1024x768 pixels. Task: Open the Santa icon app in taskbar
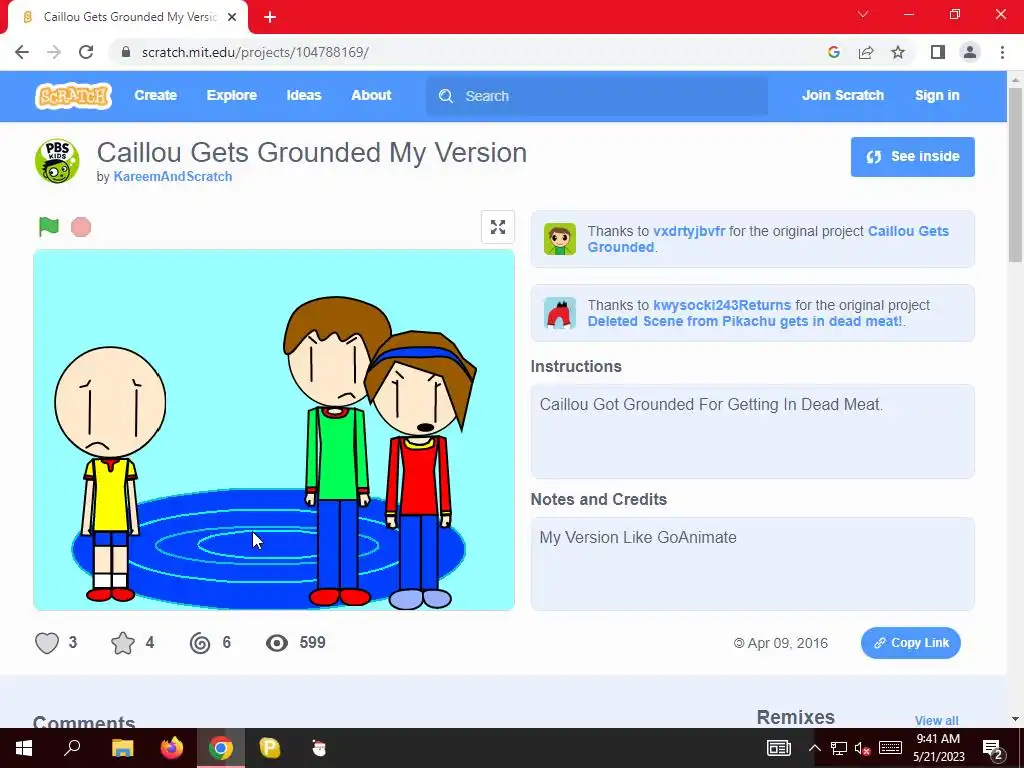pos(319,748)
